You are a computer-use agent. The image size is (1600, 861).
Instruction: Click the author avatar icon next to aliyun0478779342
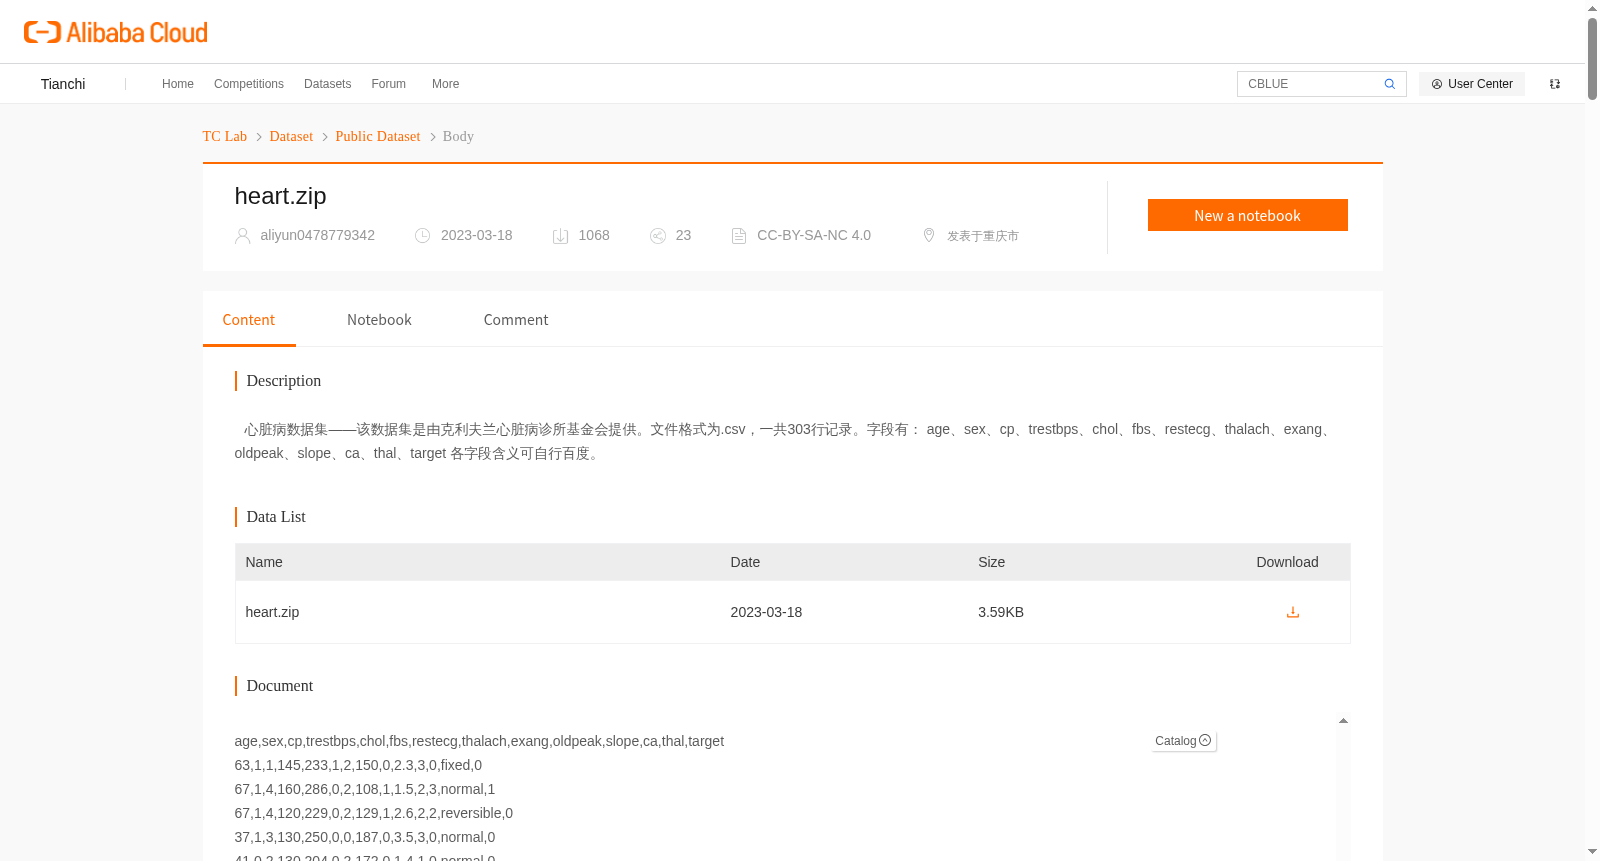242,236
